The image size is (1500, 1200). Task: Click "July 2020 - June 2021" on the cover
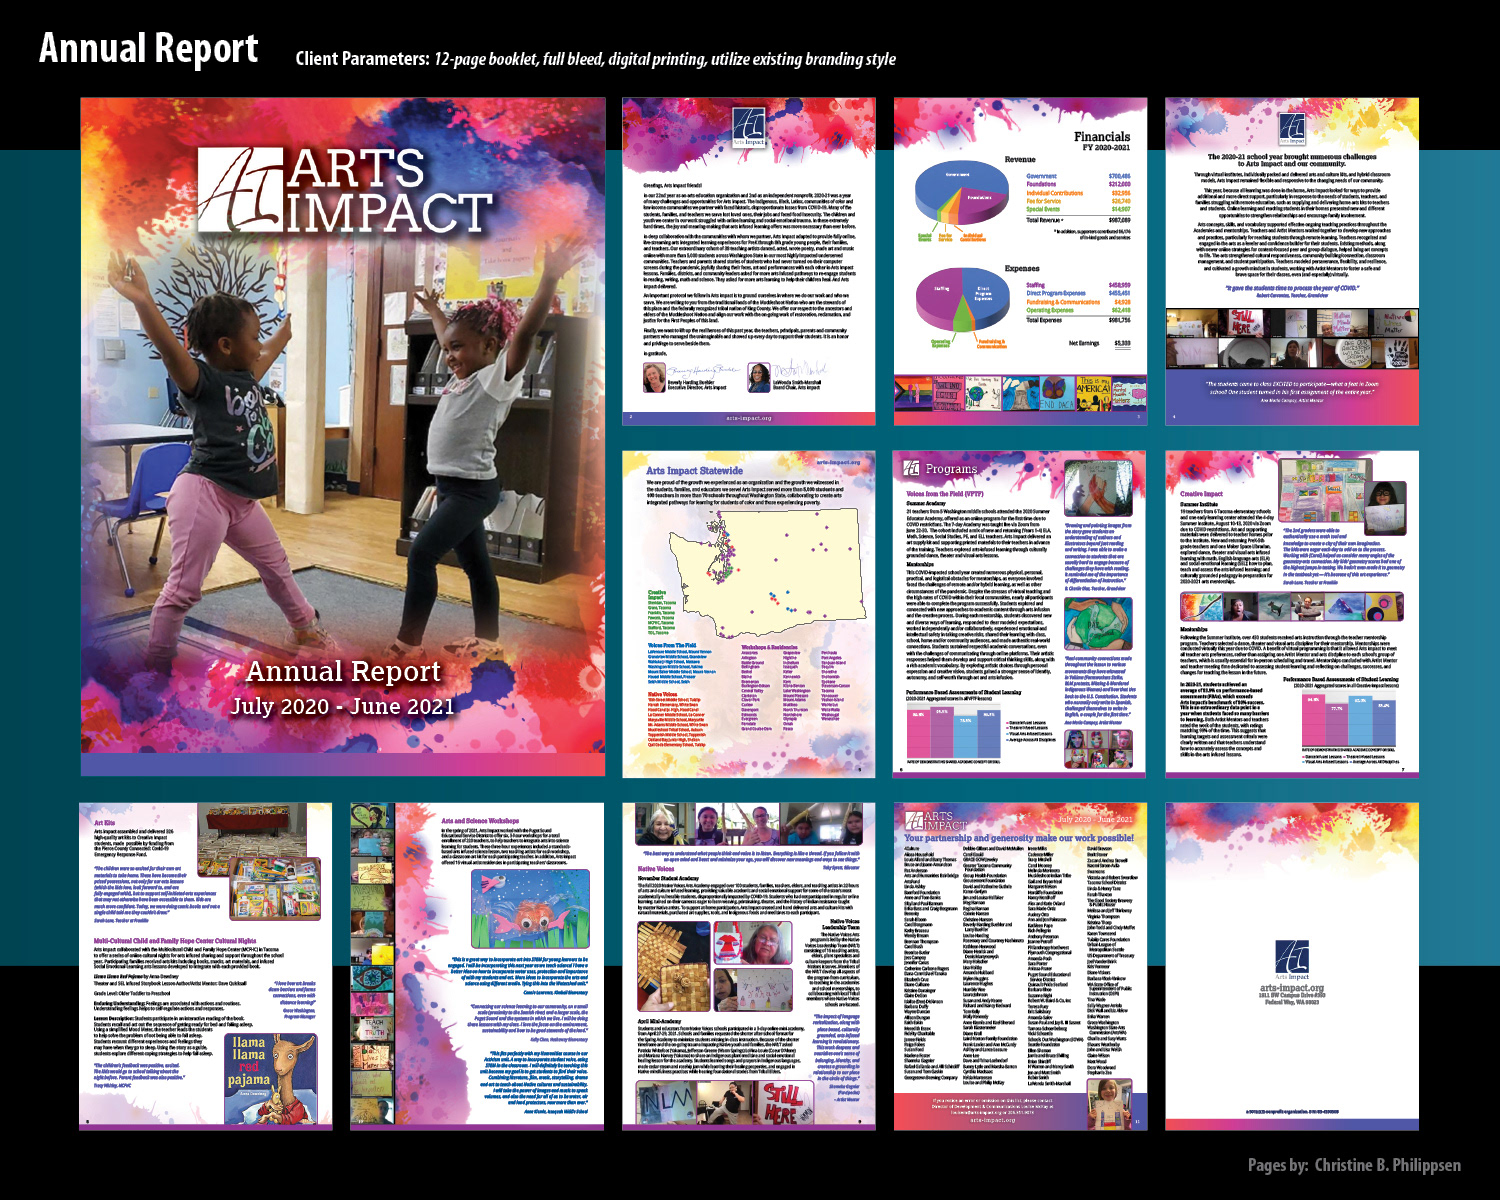(342, 706)
